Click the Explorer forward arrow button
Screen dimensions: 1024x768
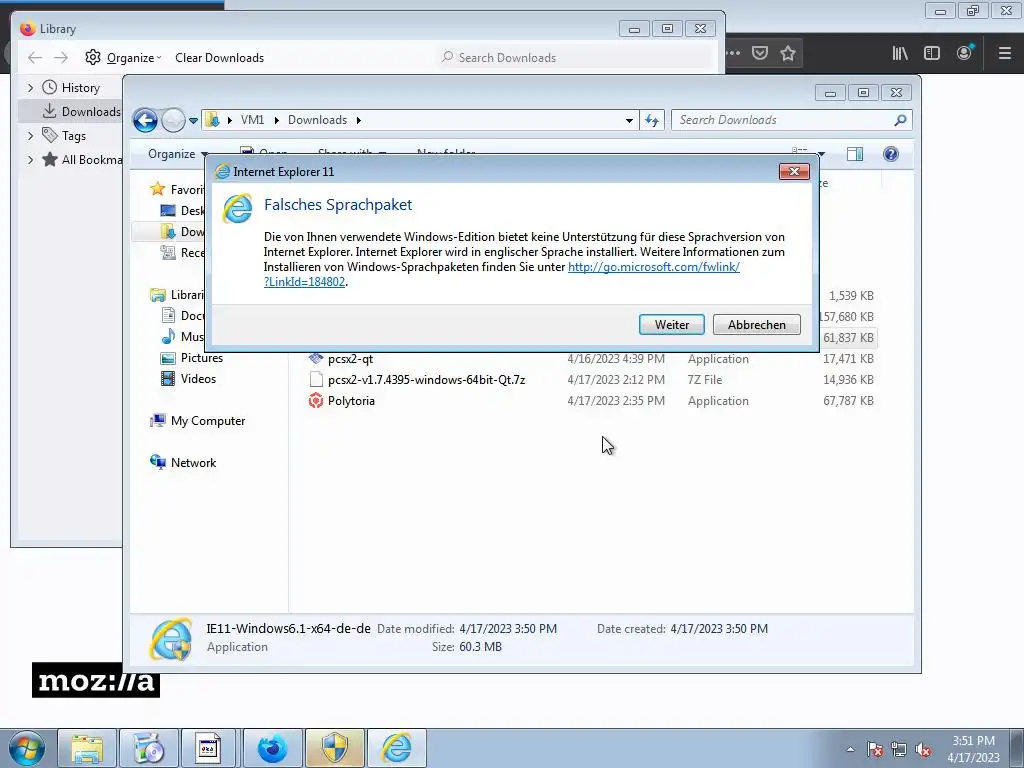173,120
